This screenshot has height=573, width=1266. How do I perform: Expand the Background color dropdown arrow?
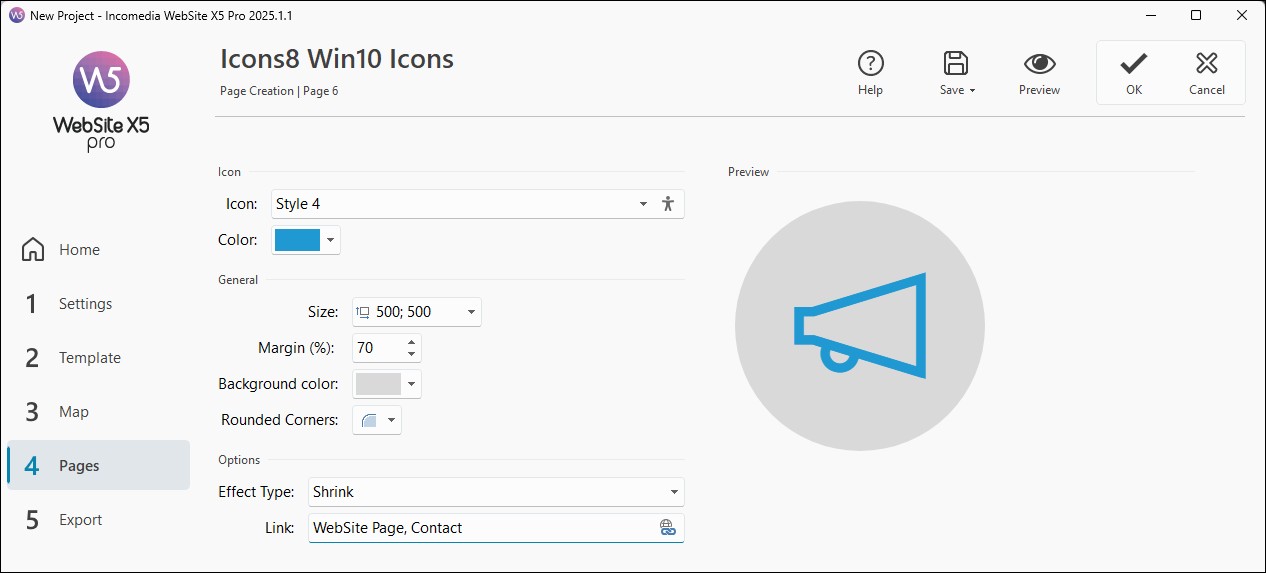(412, 384)
